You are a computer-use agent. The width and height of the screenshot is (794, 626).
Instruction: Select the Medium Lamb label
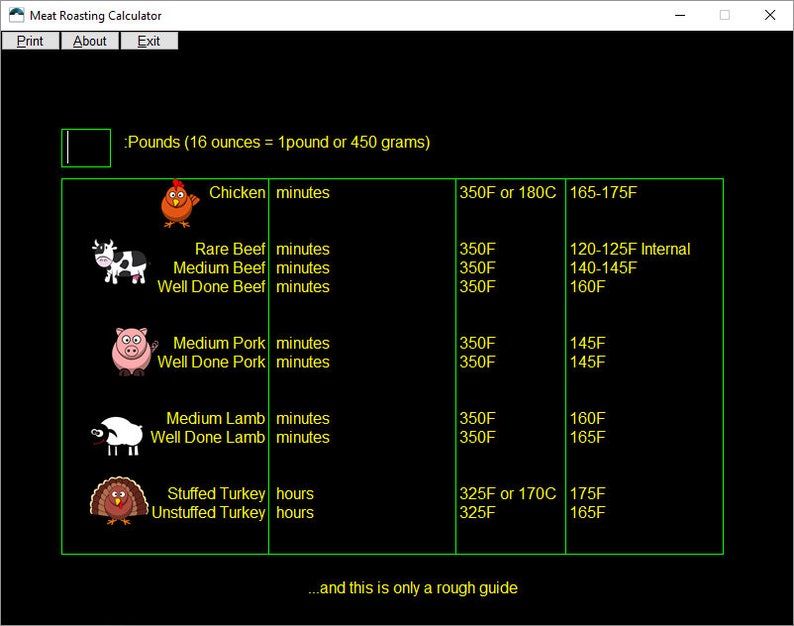pos(216,418)
